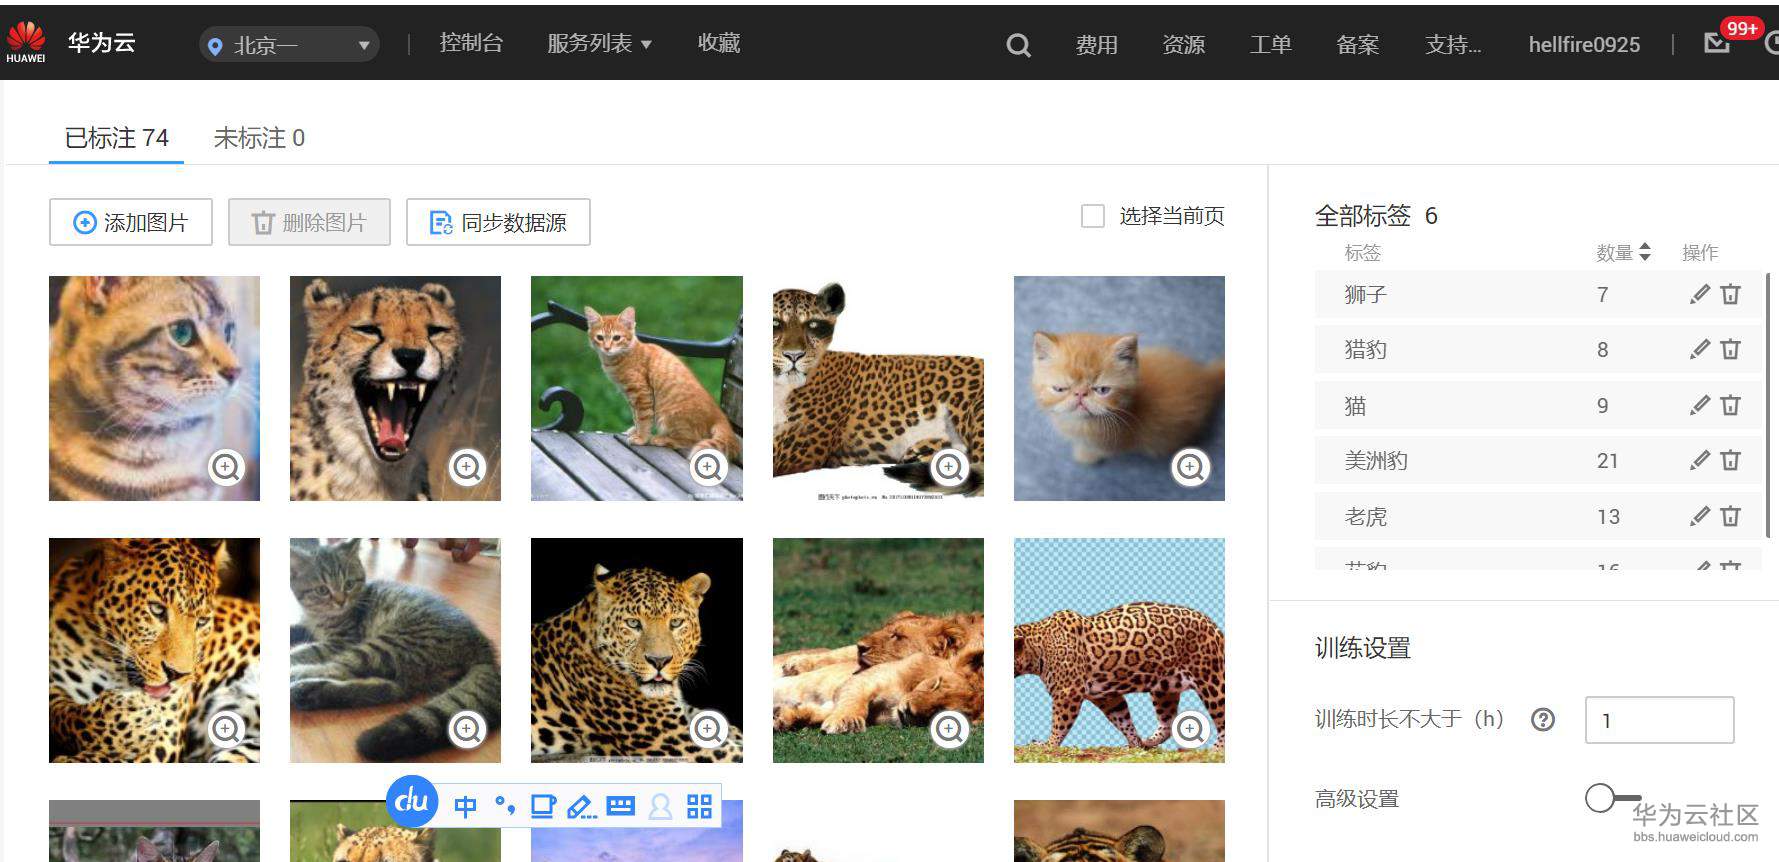Open the 支持 menu item
Viewport: 1779px width, 862px height.
tap(1453, 45)
